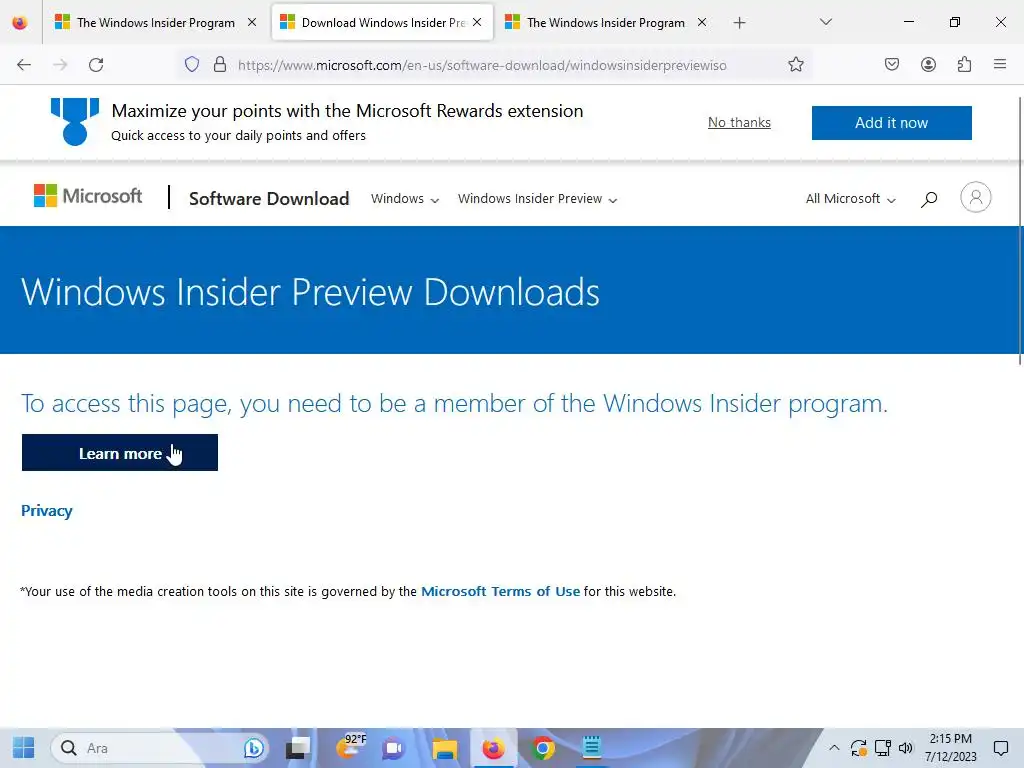Image resolution: width=1024 pixels, height=768 pixels.
Task: Open the Software Download link
Action: tap(269, 199)
